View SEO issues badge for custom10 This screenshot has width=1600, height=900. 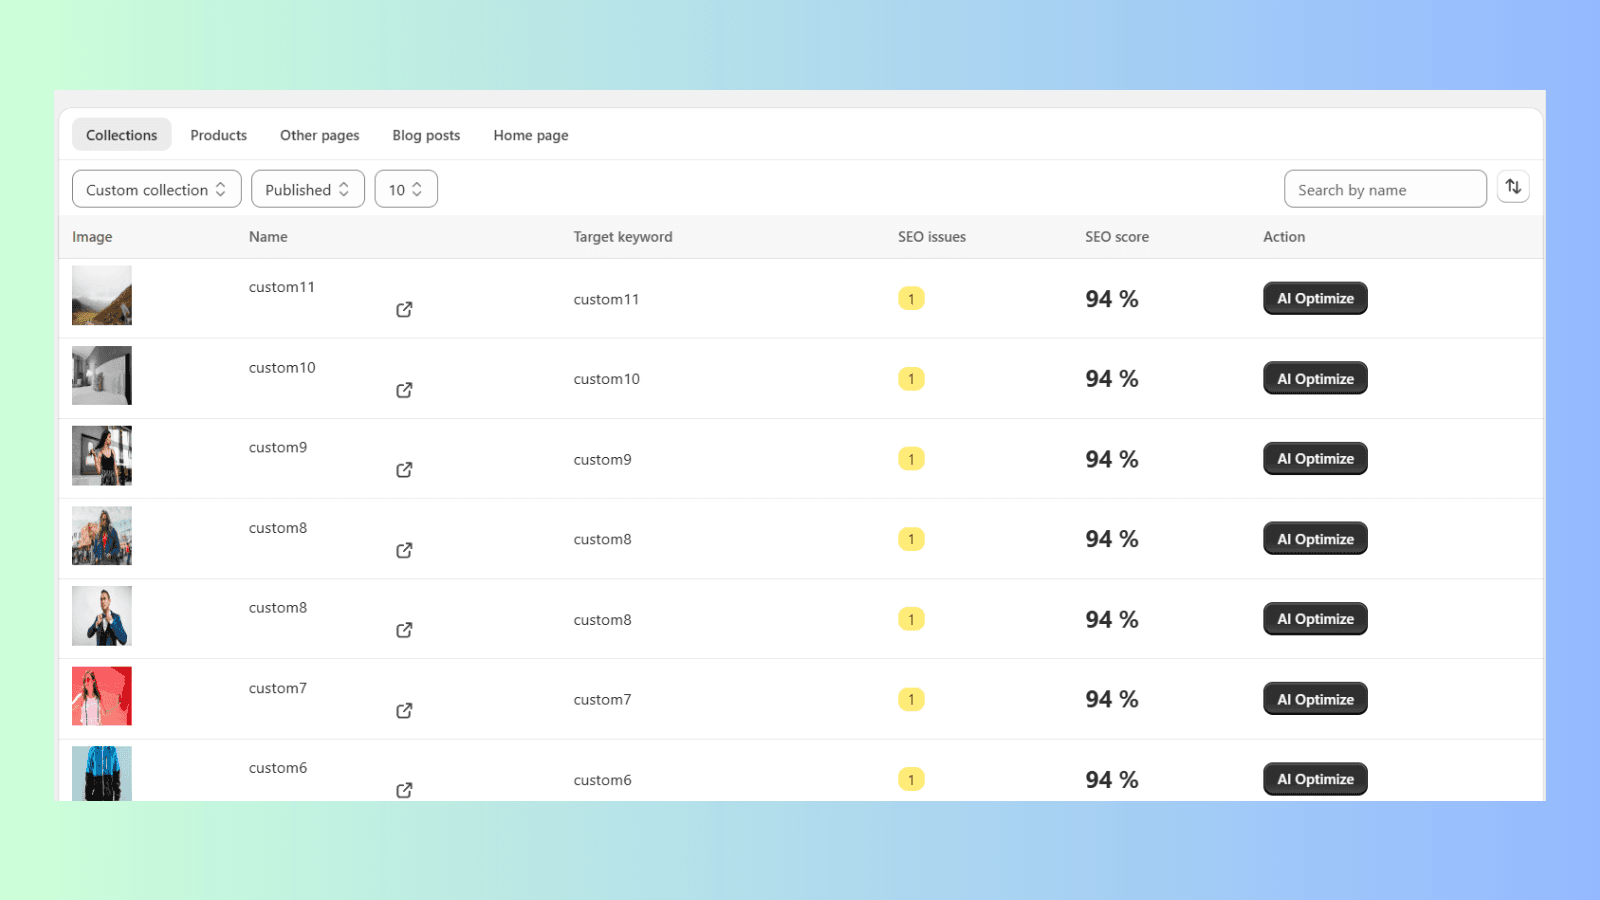pos(911,379)
